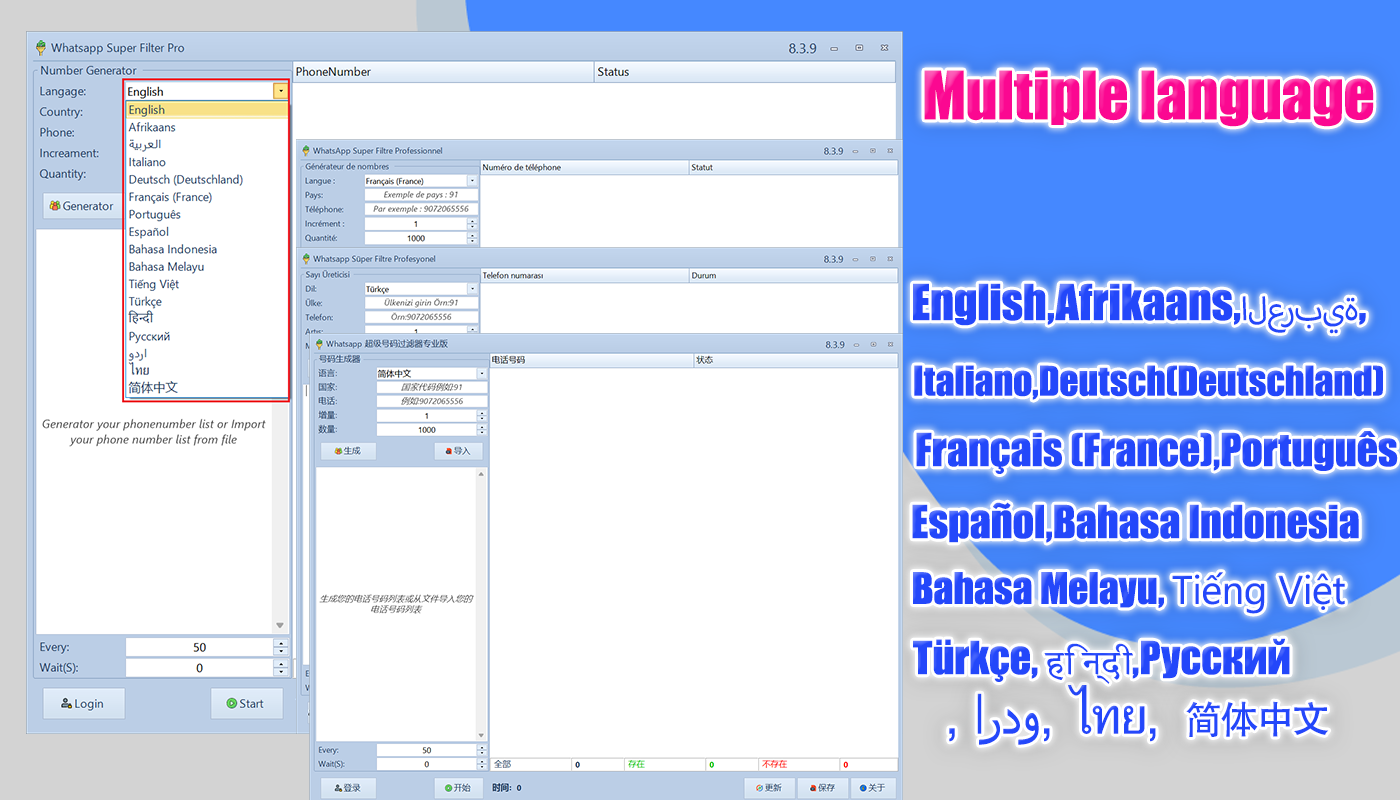Click the 关于 button
This screenshot has width=1400, height=800.
pyautogui.click(x=873, y=788)
